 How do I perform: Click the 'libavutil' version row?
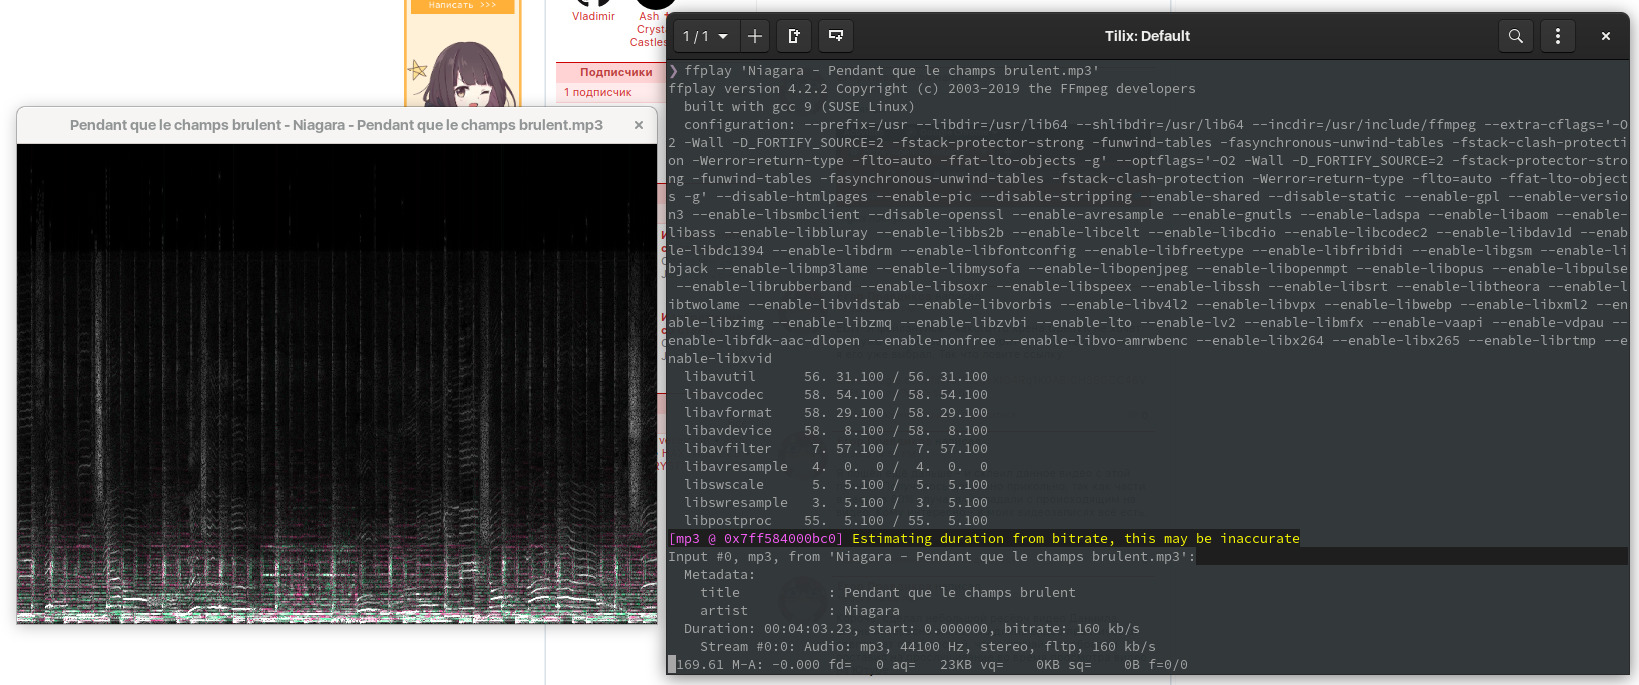tap(836, 376)
